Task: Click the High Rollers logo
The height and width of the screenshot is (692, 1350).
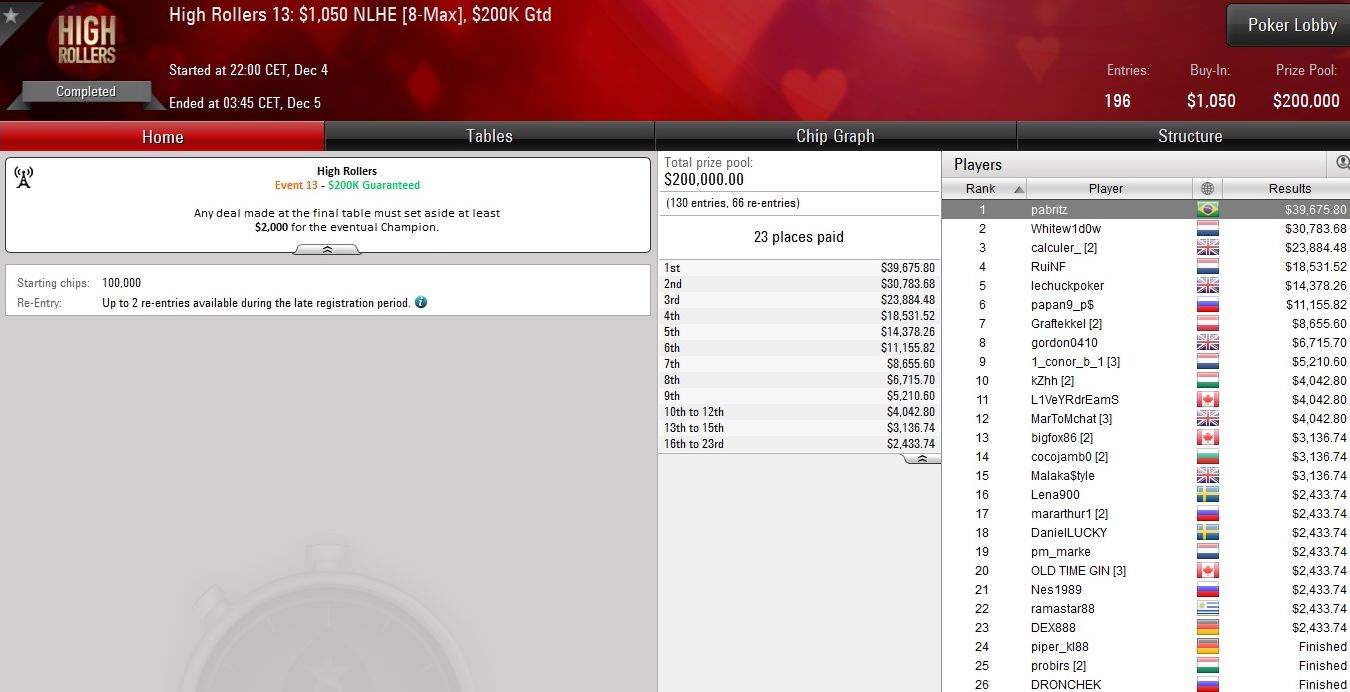Action: pyautogui.click(x=86, y=41)
